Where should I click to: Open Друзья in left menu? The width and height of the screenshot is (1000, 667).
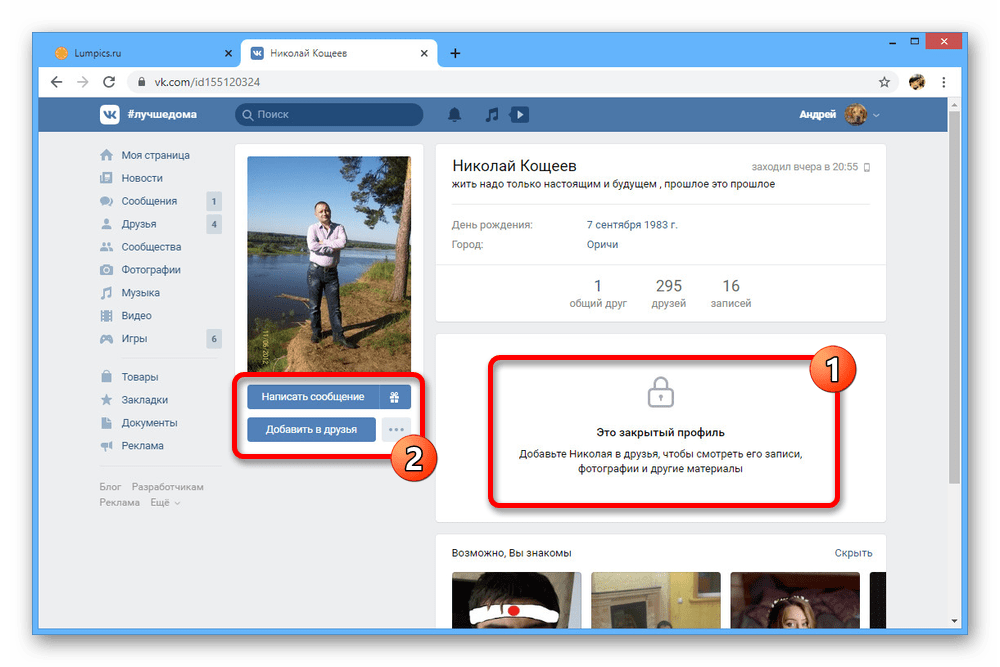tap(139, 224)
